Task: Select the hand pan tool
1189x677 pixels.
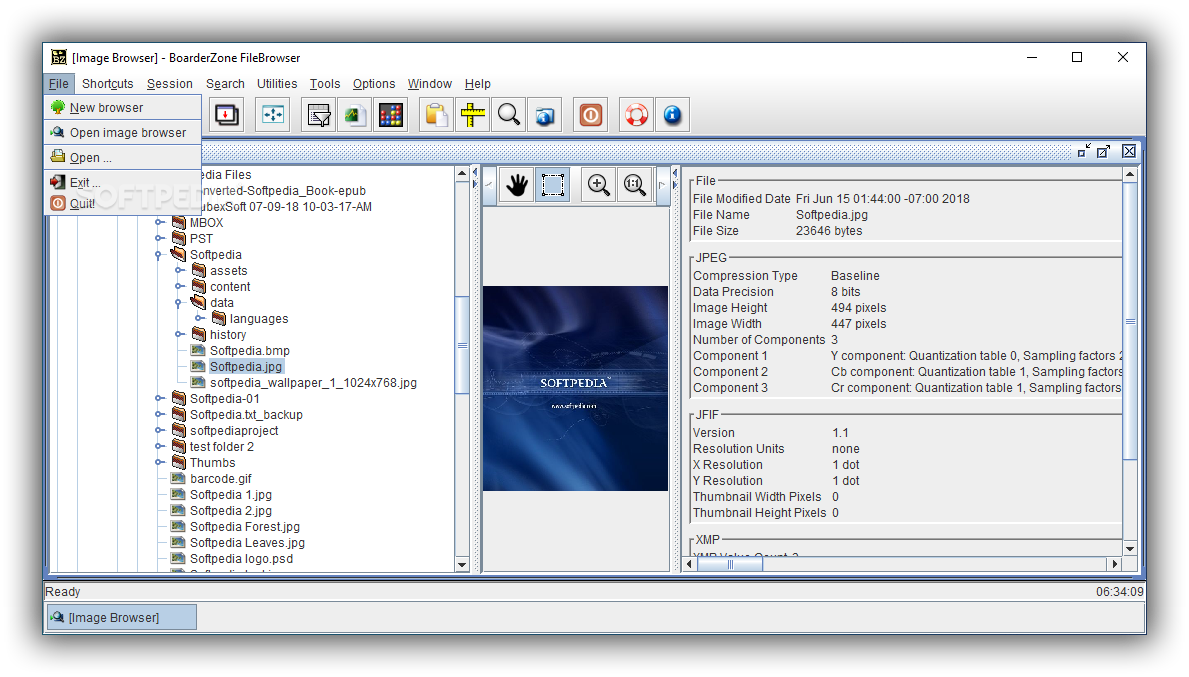Action: [x=516, y=185]
